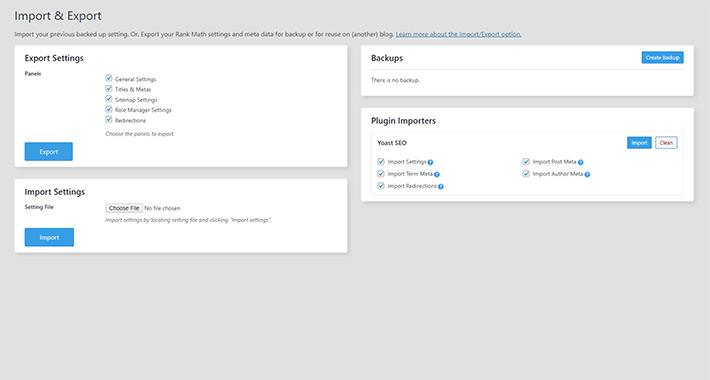Toggle Import Author Meta checkbox

tap(526, 174)
